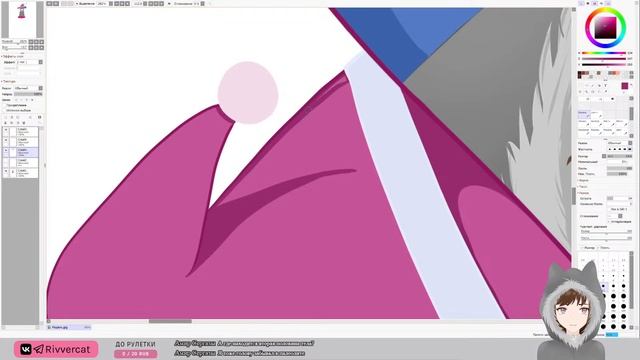This screenshot has width=640, height=360.
Task: Toggle visibility of the bottom layer
Action: coord(6,171)
